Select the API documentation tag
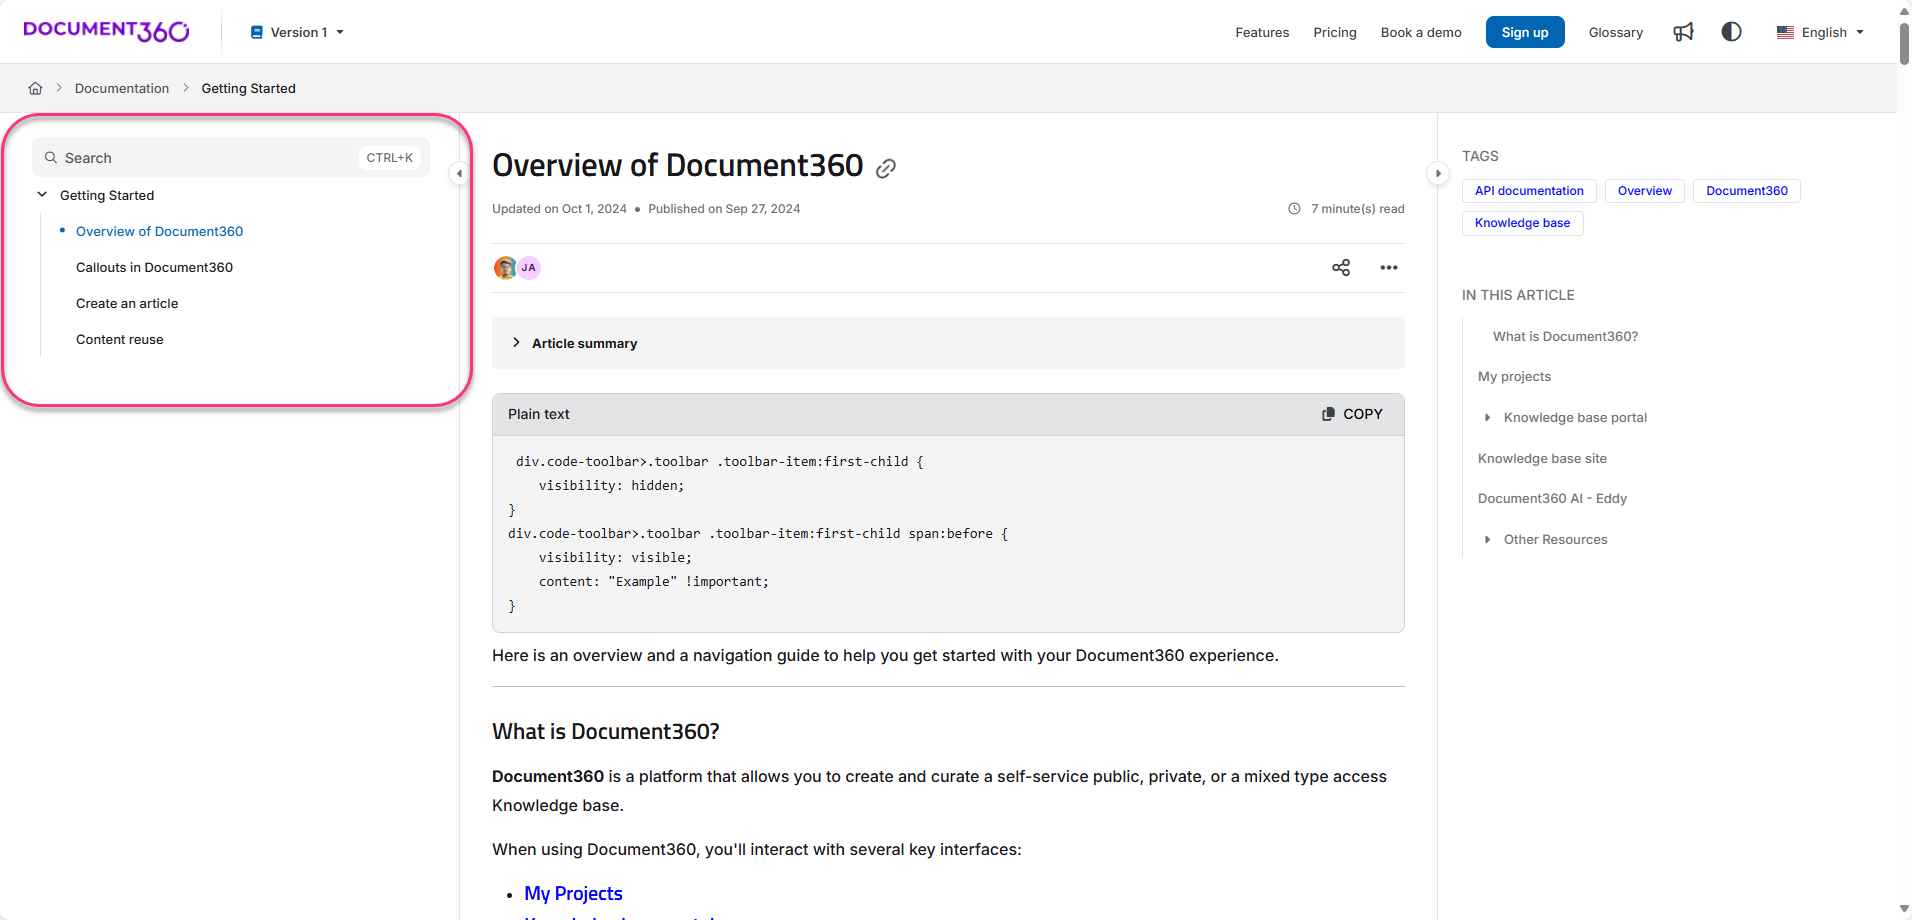The height and width of the screenshot is (920, 1912). point(1529,191)
